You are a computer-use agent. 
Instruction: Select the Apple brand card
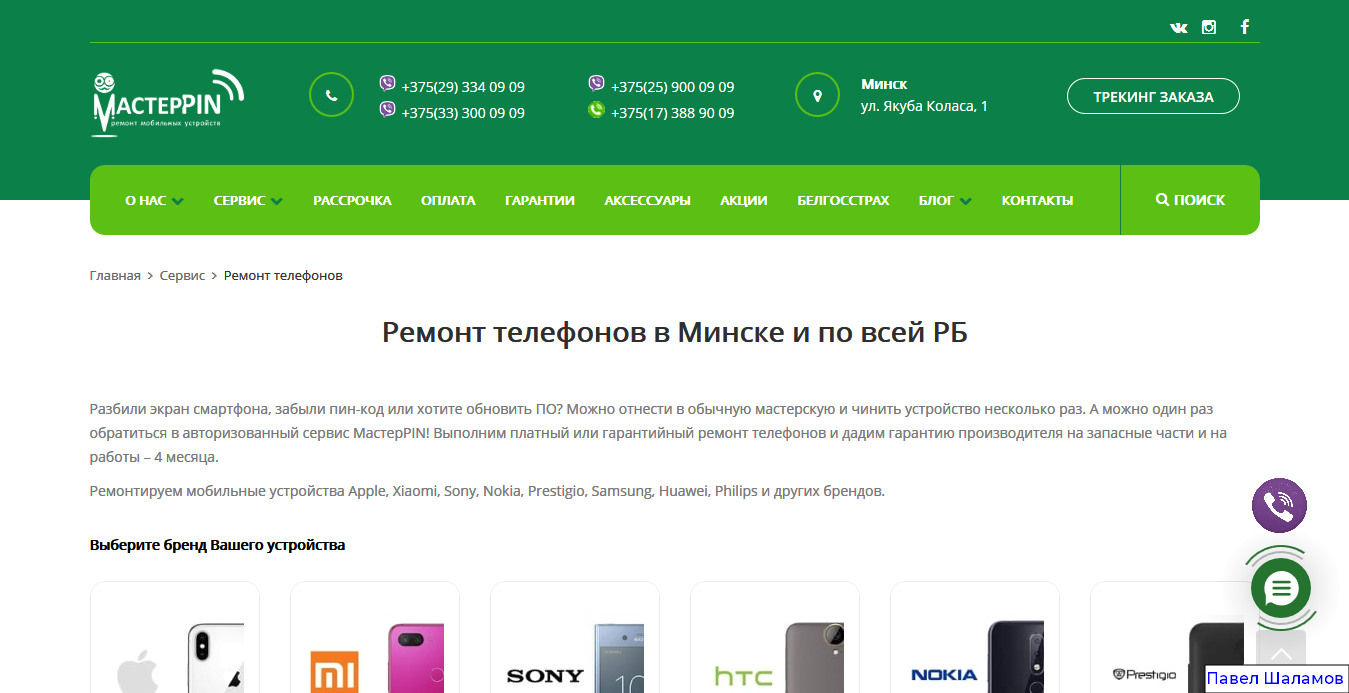coord(175,637)
